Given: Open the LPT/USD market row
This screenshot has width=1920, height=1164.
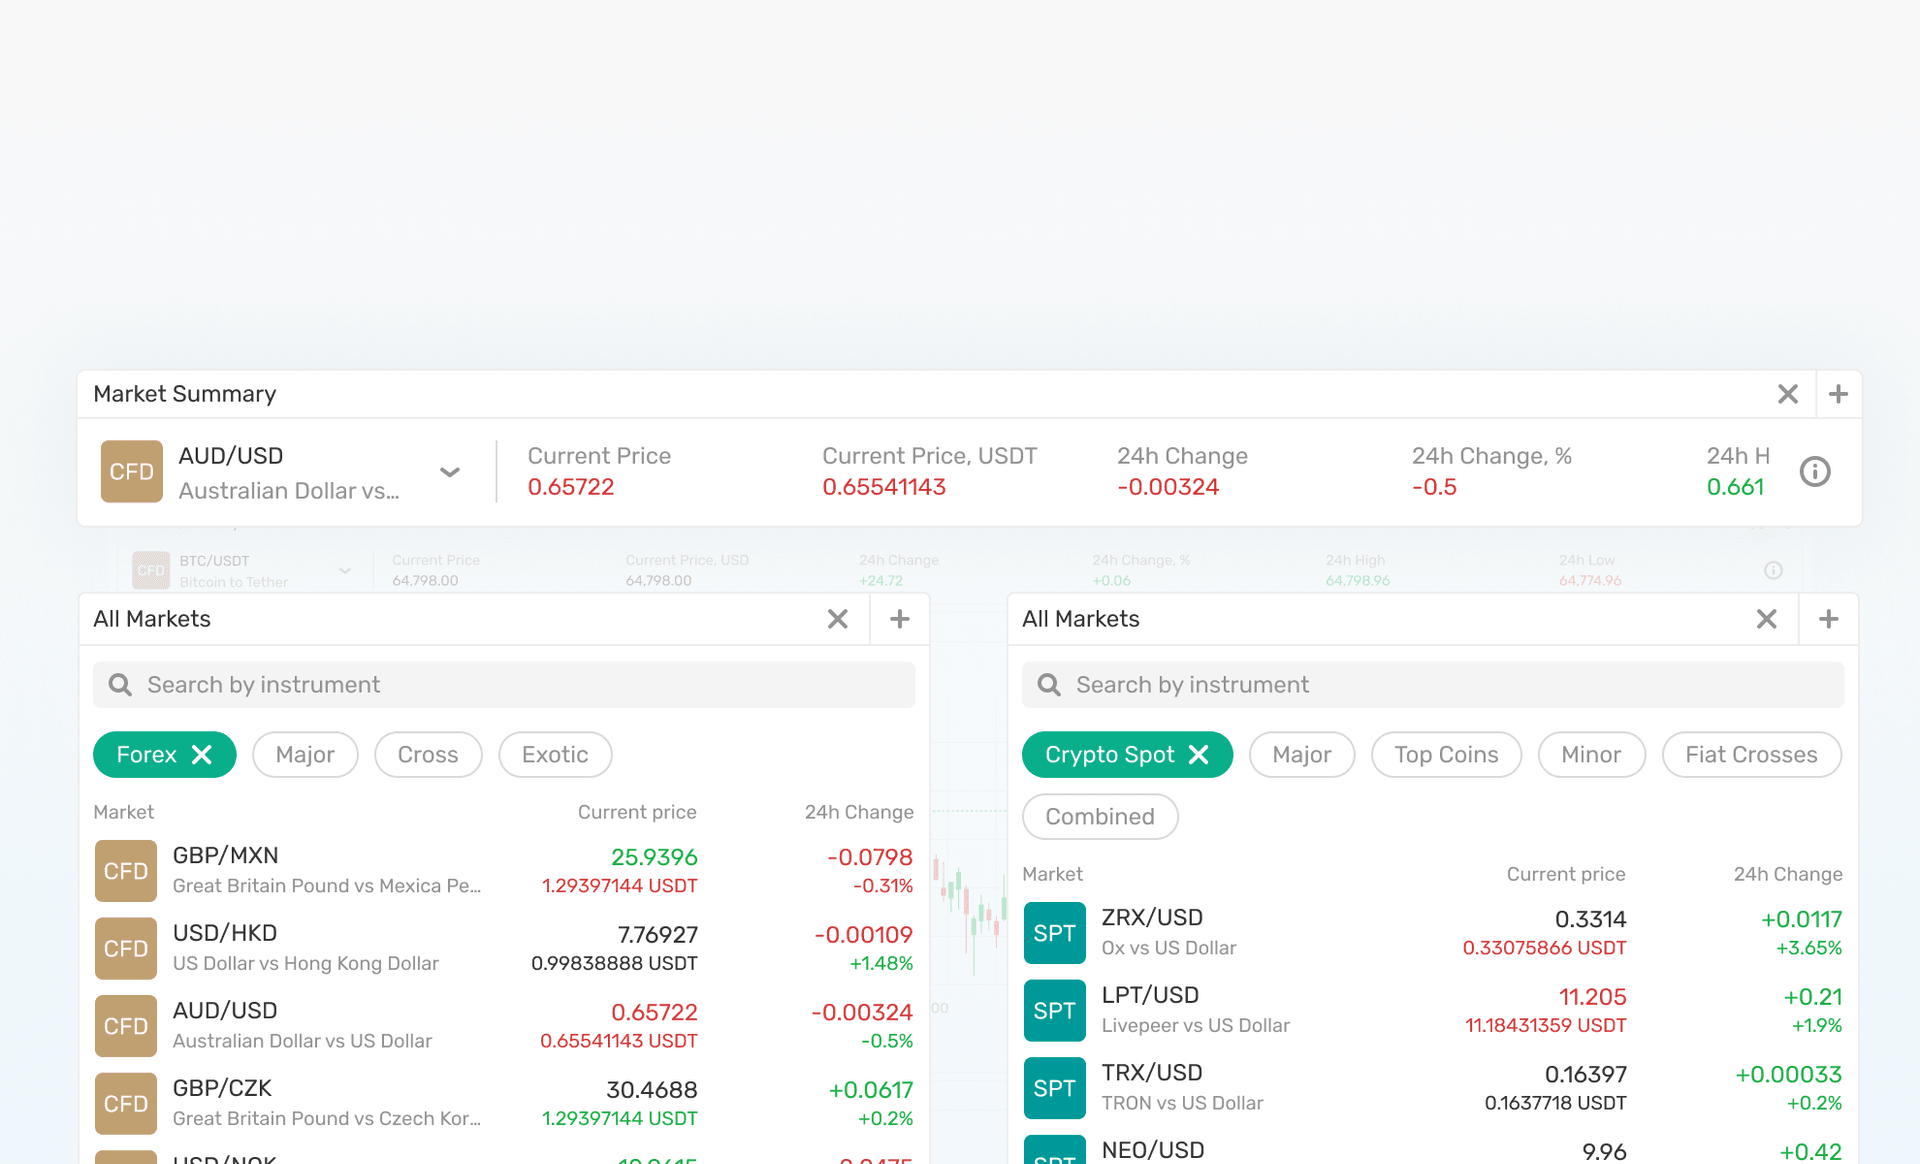Looking at the screenshot, I should [1433, 1010].
